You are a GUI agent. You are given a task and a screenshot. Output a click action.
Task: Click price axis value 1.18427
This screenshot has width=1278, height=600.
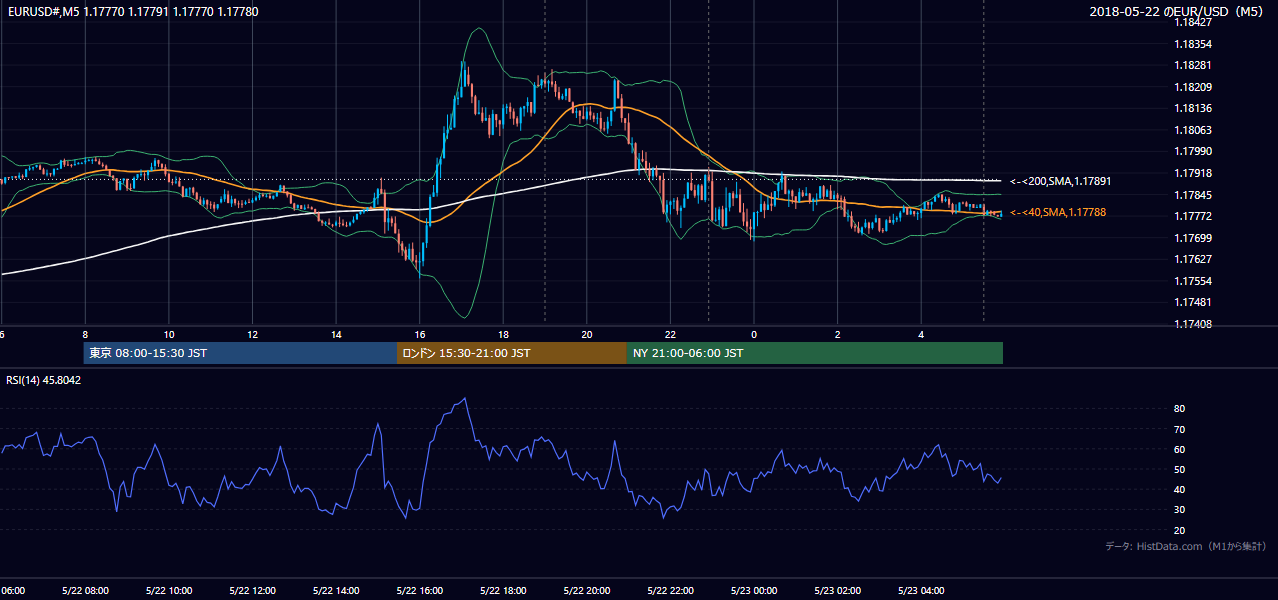(x=1193, y=22)
